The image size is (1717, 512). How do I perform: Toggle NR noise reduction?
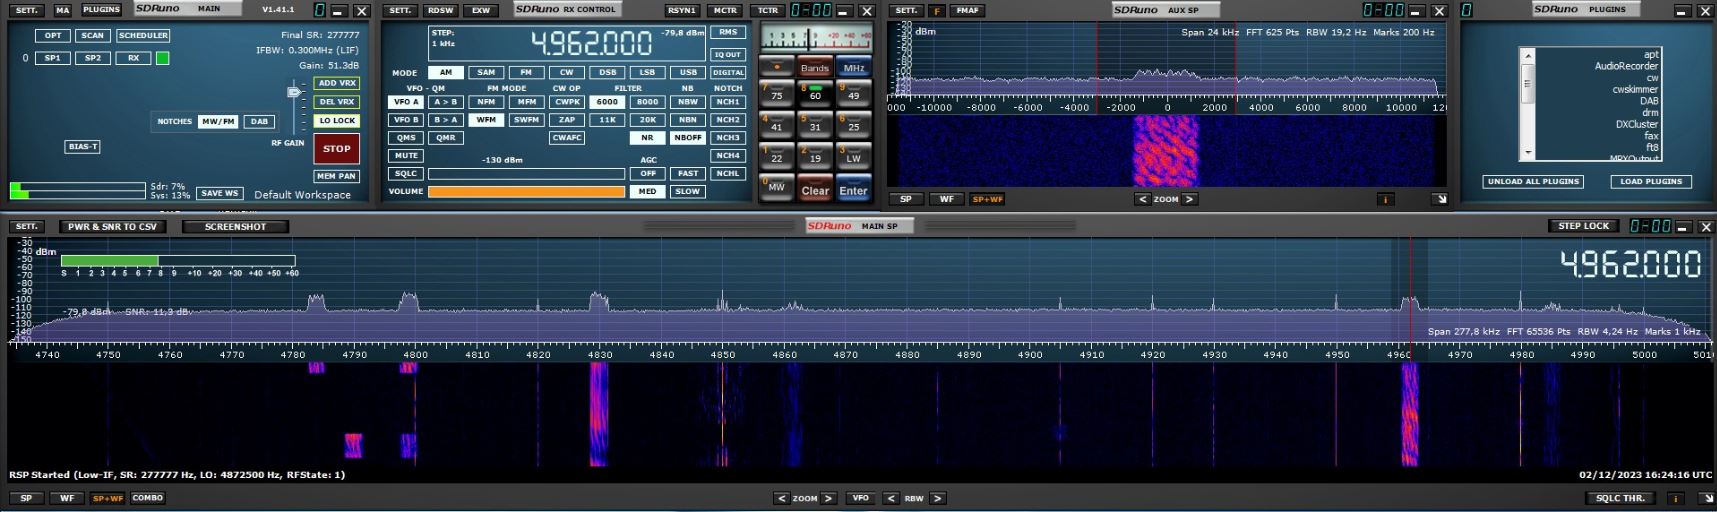point(647,138)
